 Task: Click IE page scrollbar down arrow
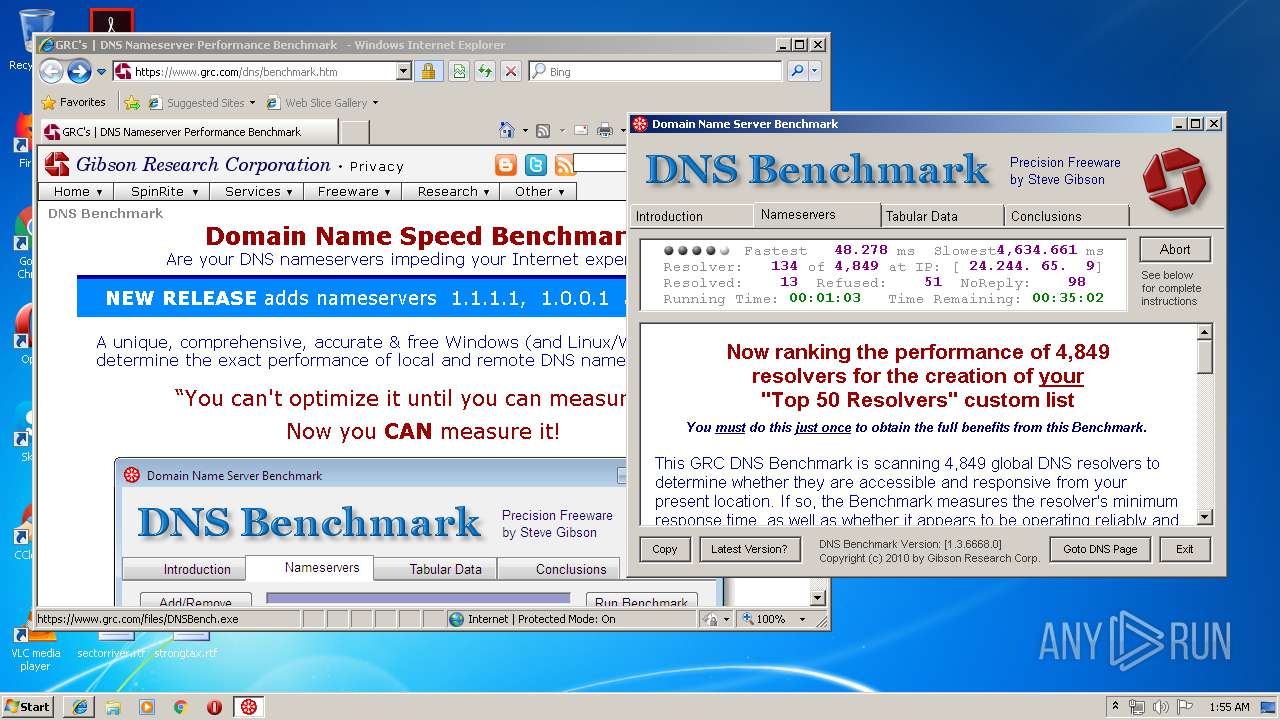pyautogui.click(x=818, y=598)
